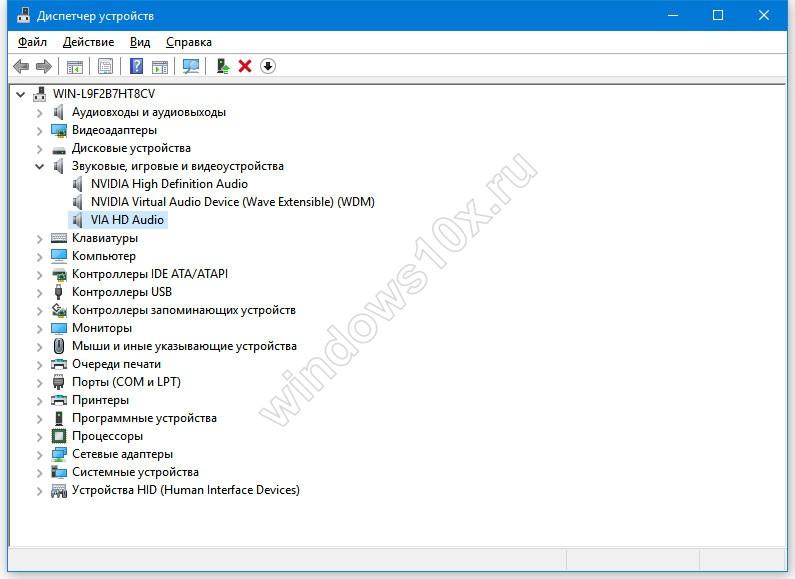
Task: Click the Процессоры chip icon
Action: pyautogui.click(x=59, y=436)
